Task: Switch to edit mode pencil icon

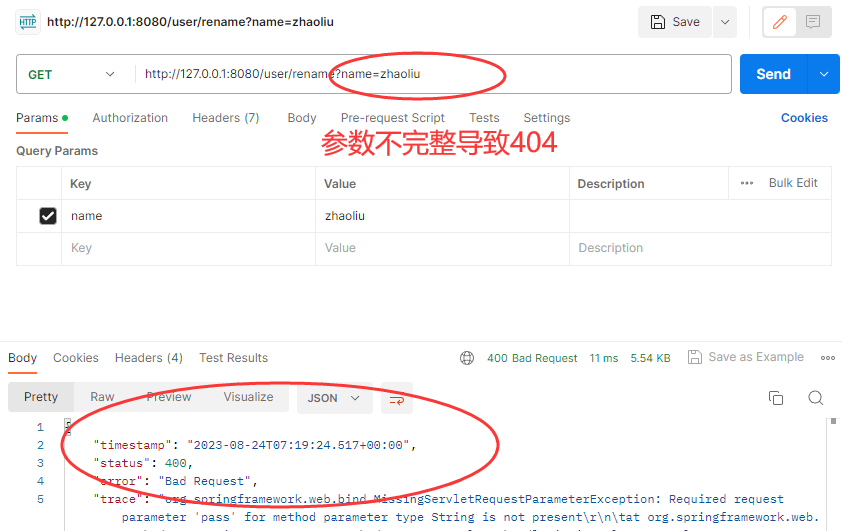Action: (780, 22)
